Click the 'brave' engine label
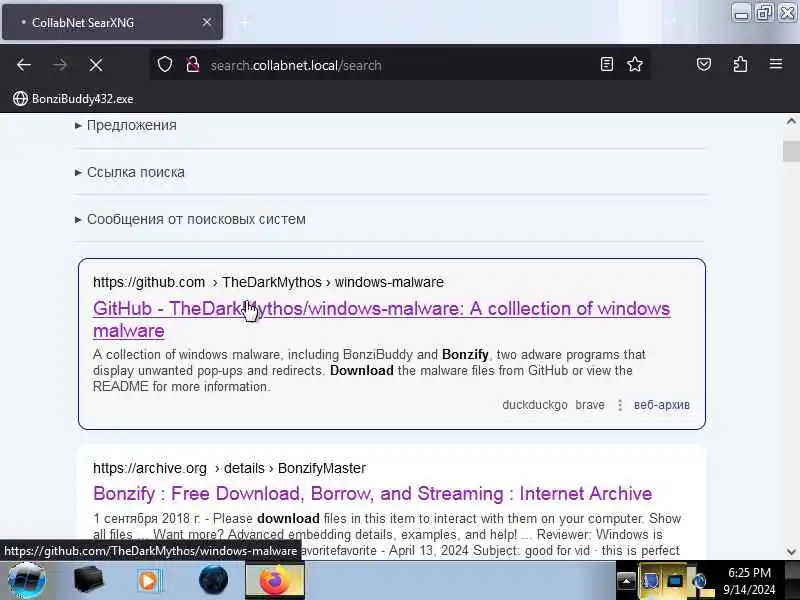This screenshot has width=800, height=600. pyautogui.click(x=590, y=405)
